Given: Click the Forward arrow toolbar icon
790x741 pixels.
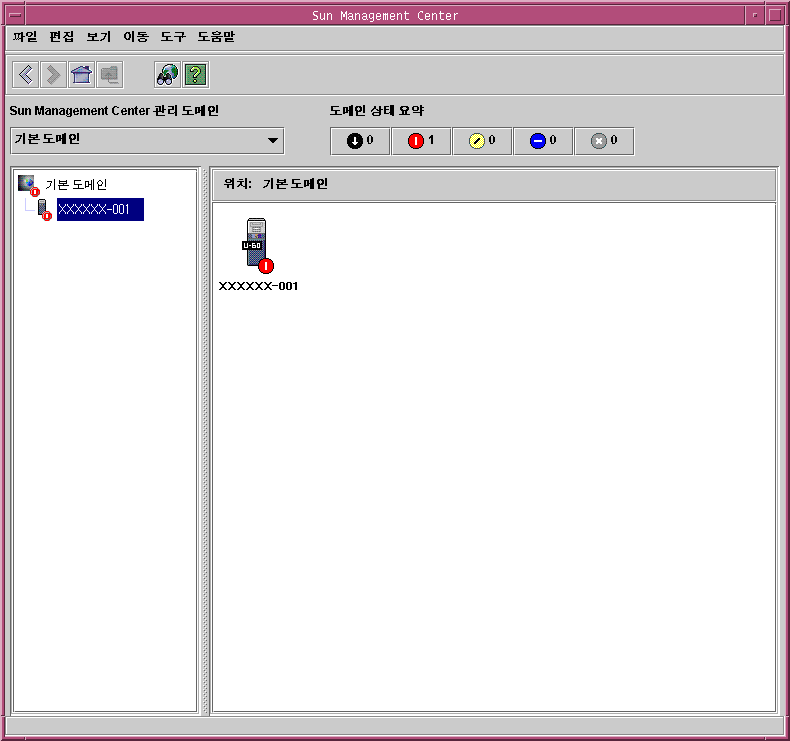Looking at the screenshot, I should point(53,75).
